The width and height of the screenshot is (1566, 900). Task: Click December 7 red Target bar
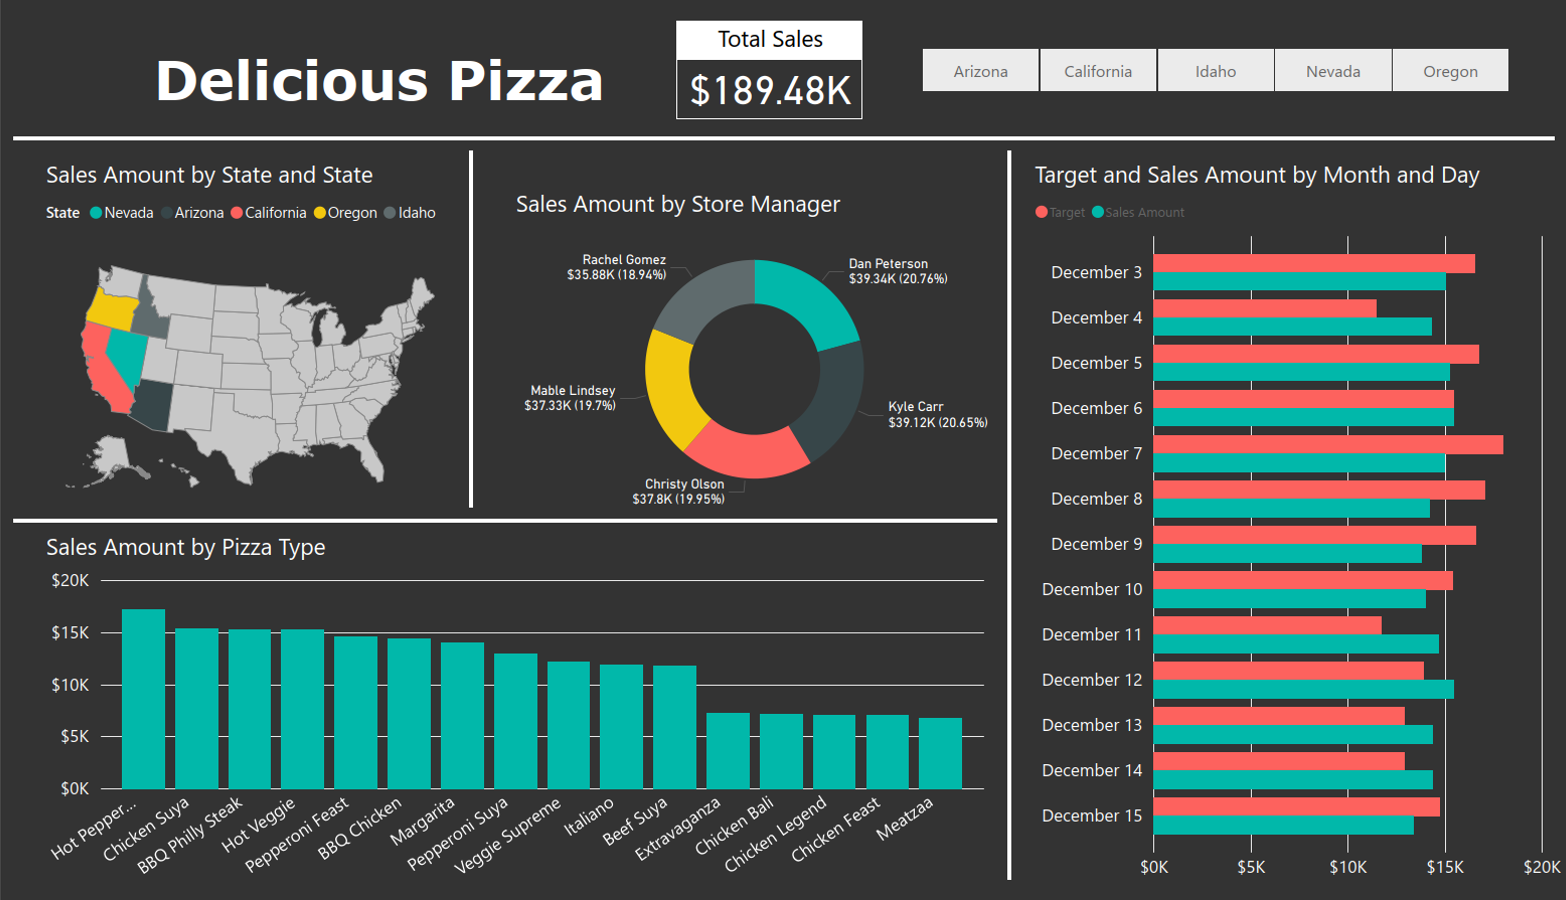[1328, 445]
